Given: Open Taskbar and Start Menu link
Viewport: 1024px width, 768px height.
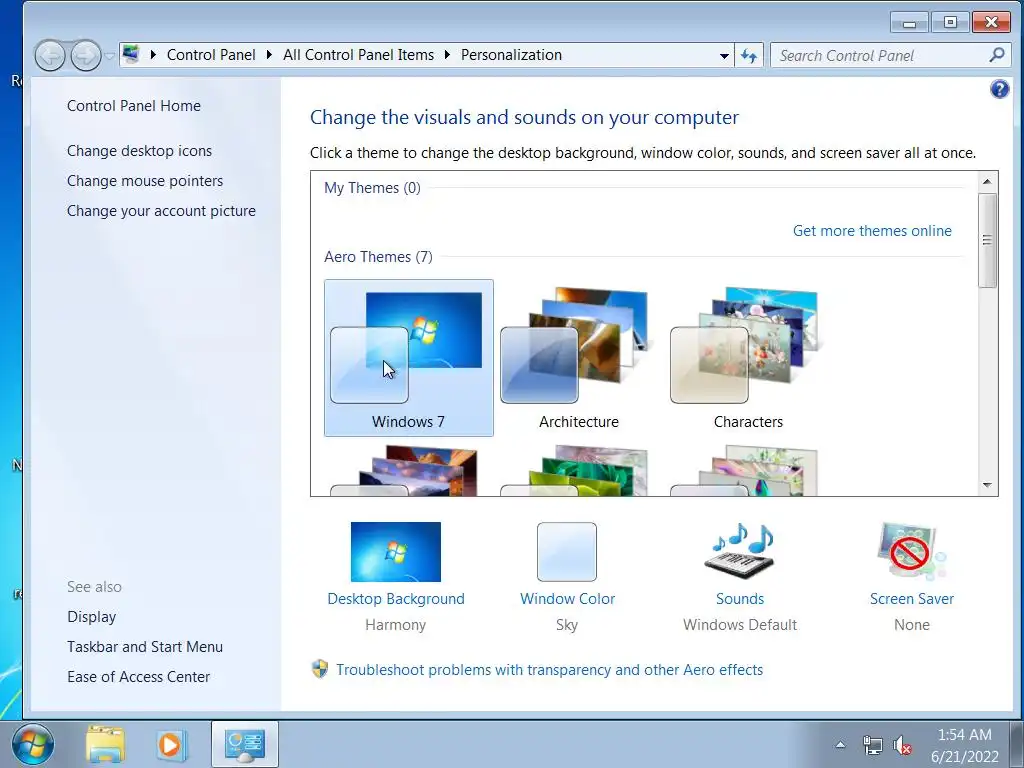Looking at the screenshot, I should [x=145, y=647].
